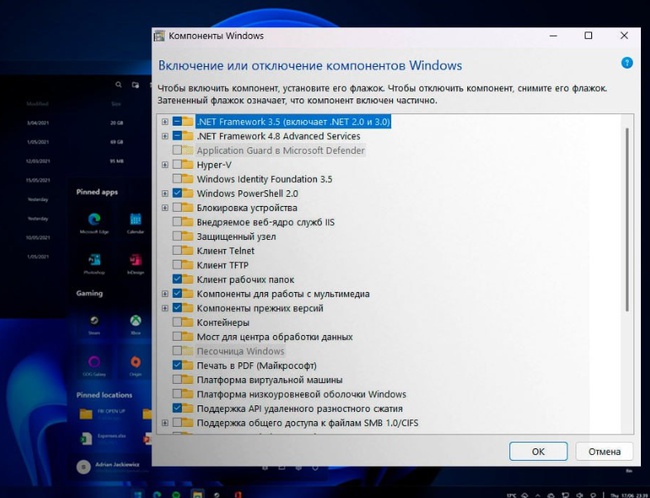
Task: Toggle the .NET Framework 4.8 Advanced Services checkbox
Action: click(177, 136)
